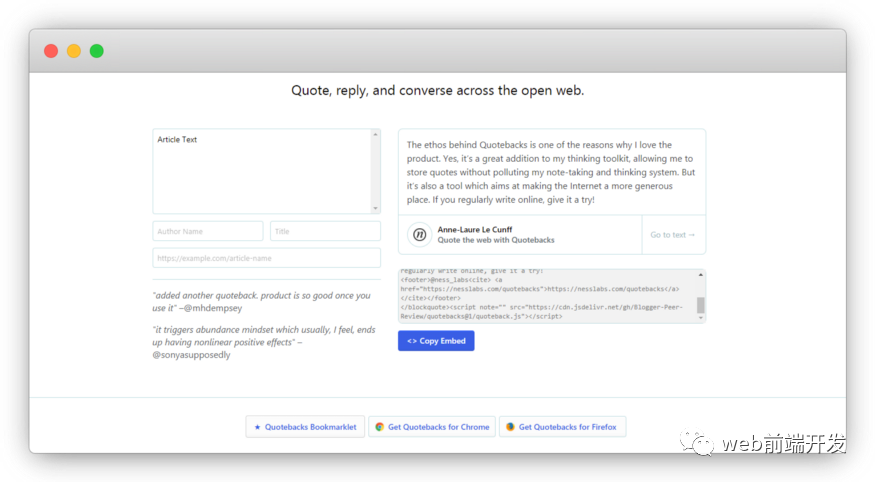Click the star icon on Quotebacks Bookmarklet
Image resolution: width=875 pixels, height=482 pixels.
pyautogui.click(x=257, y=427)
